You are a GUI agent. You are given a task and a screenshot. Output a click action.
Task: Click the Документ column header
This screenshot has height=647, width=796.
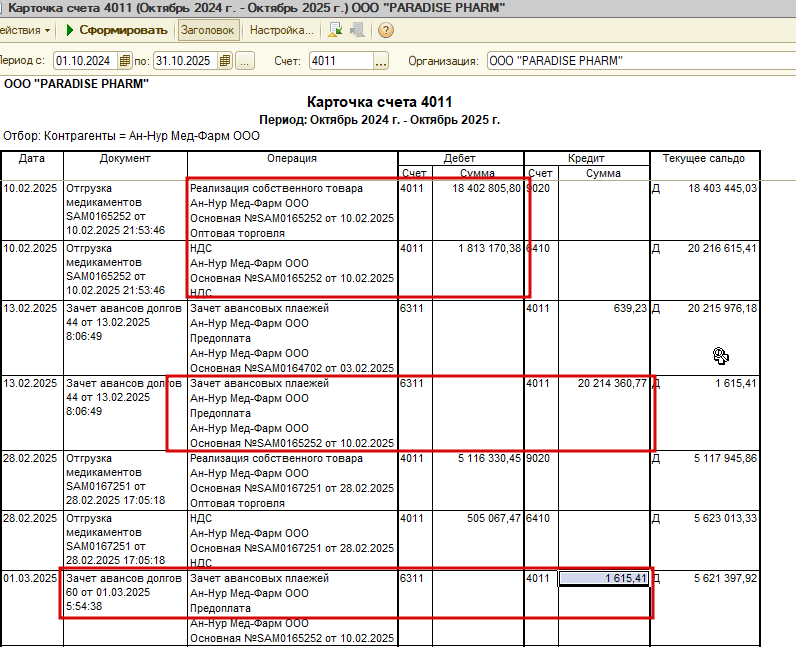[125, 158]
